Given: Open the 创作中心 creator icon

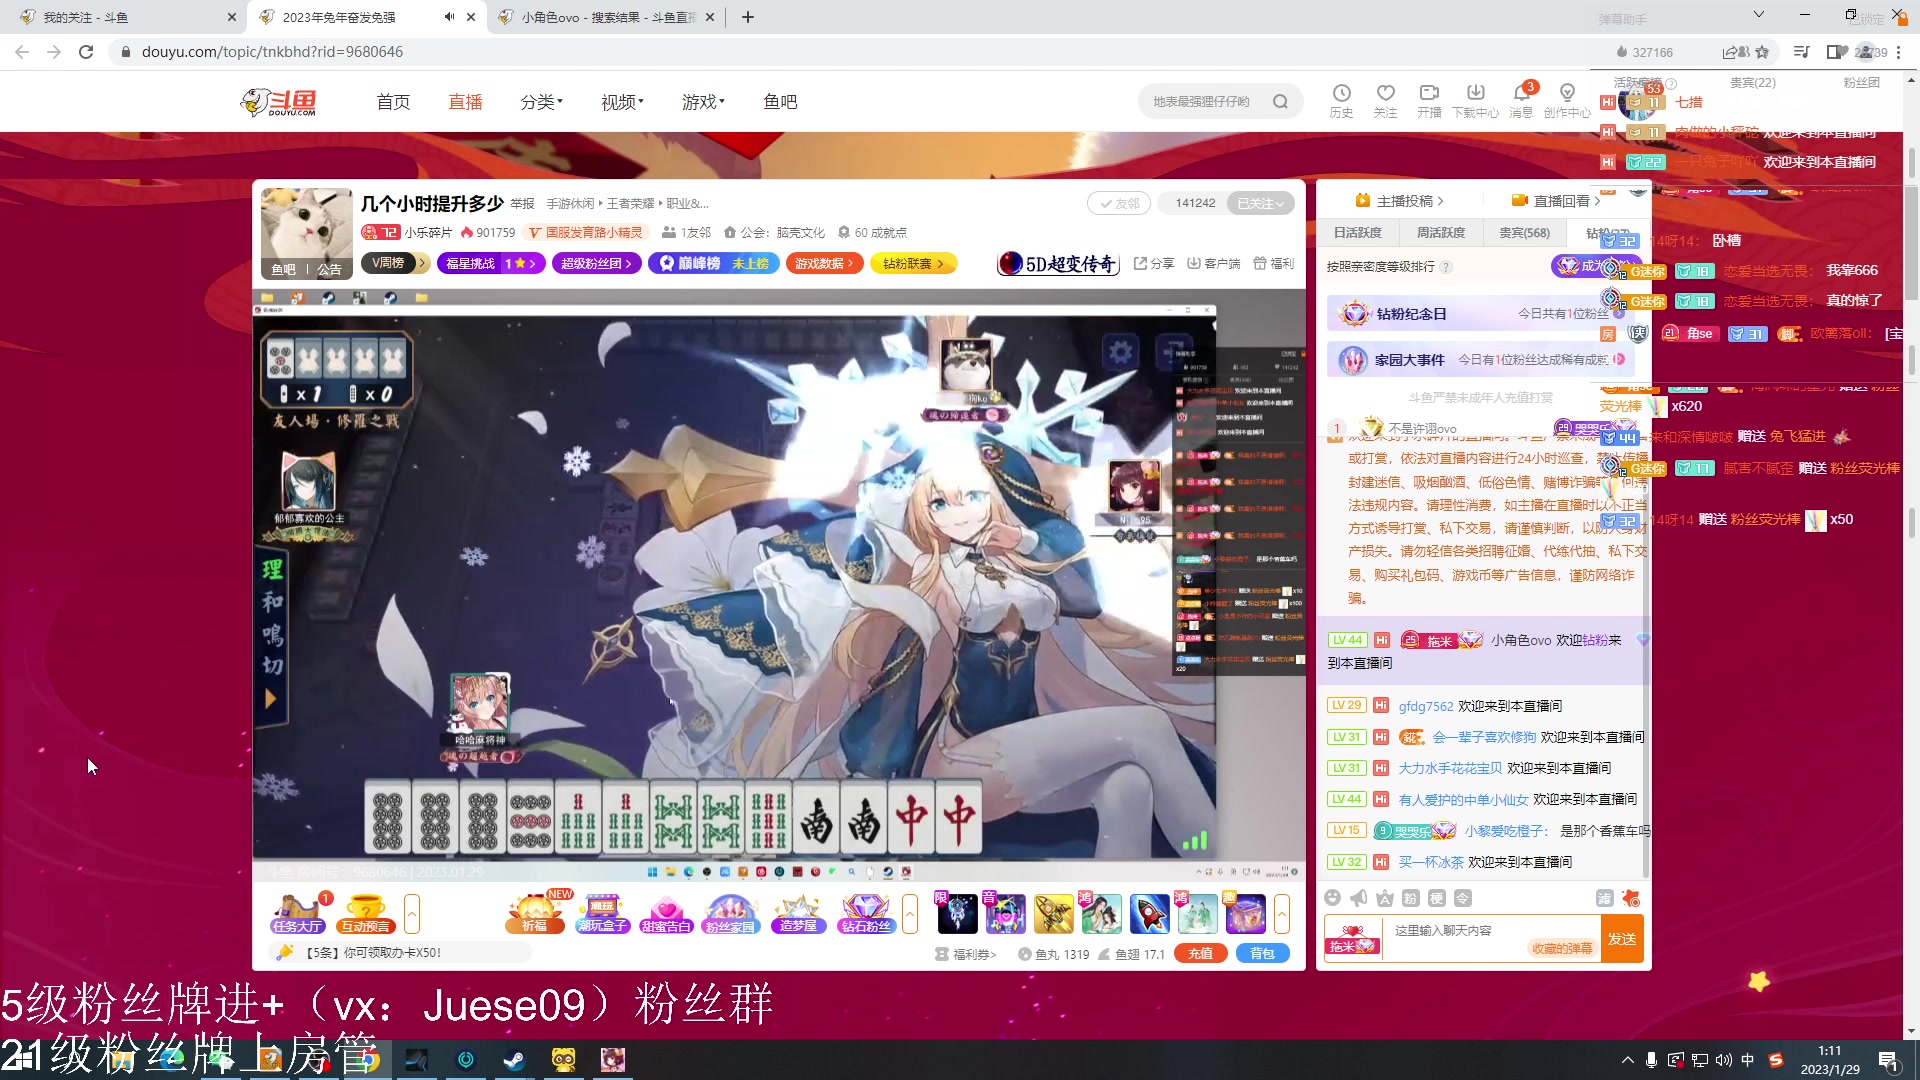Looking at the screenshot, I should pos(1567,100).
